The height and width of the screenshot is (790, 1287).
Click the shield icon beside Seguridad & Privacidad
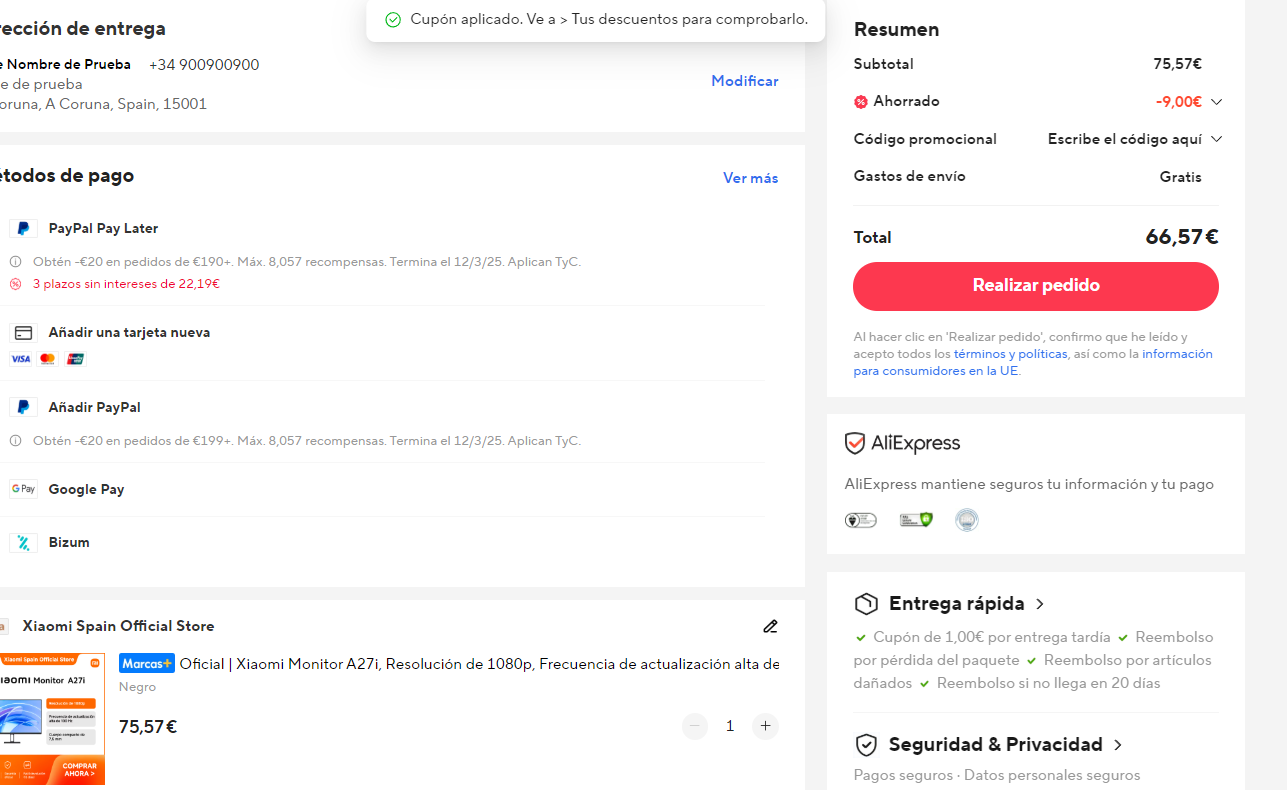pos(866,745)
